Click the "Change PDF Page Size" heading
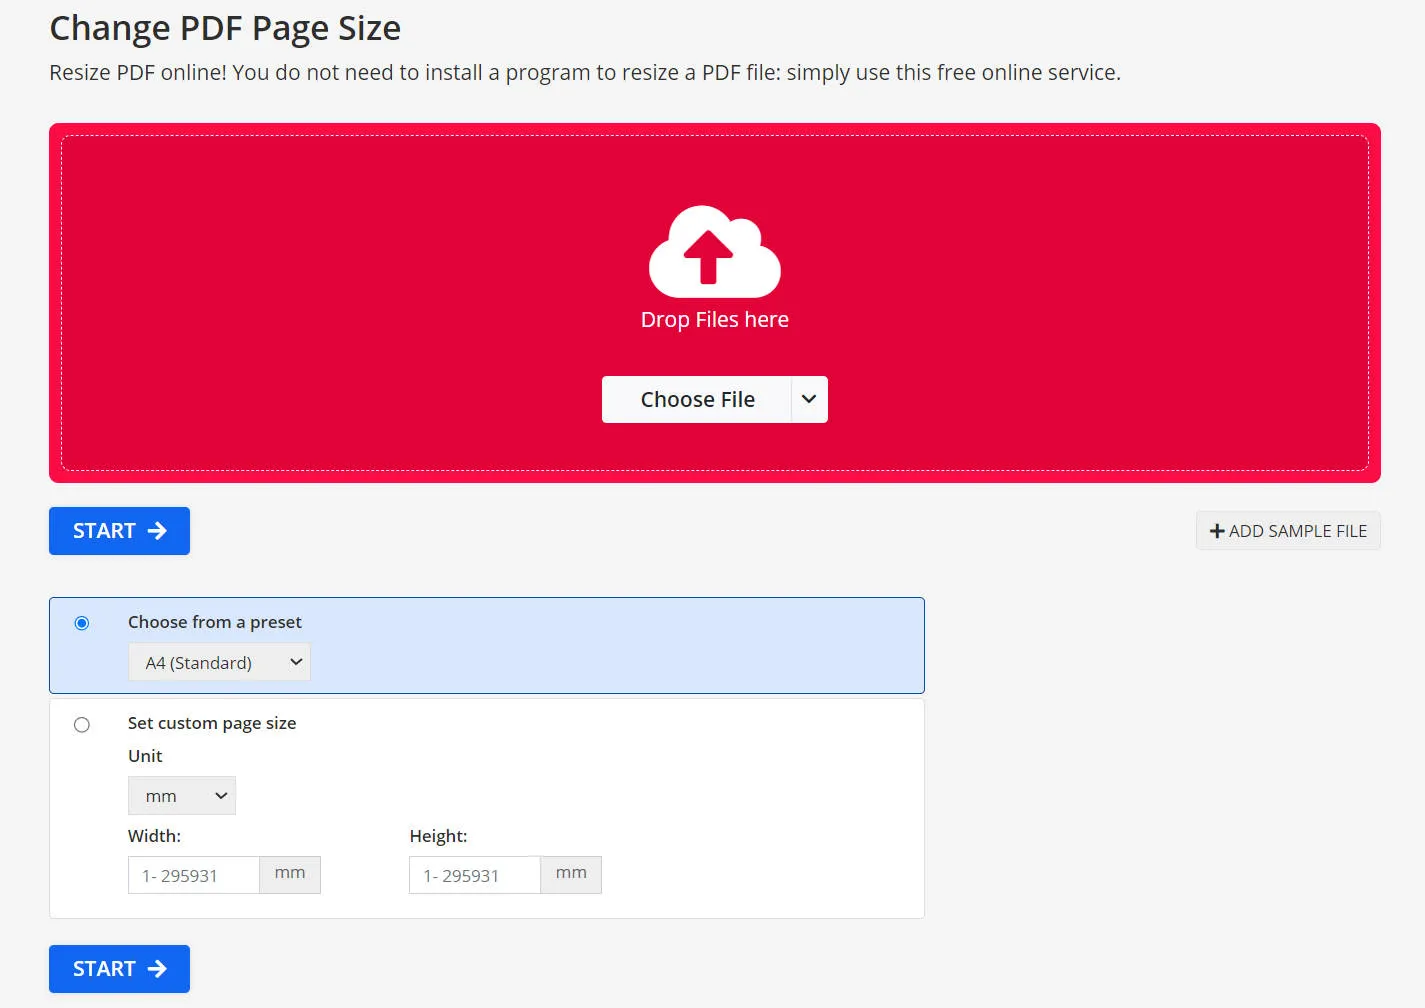Image resolution: width=1425 pixels, height=1008 pixels. tap(224, 28)
